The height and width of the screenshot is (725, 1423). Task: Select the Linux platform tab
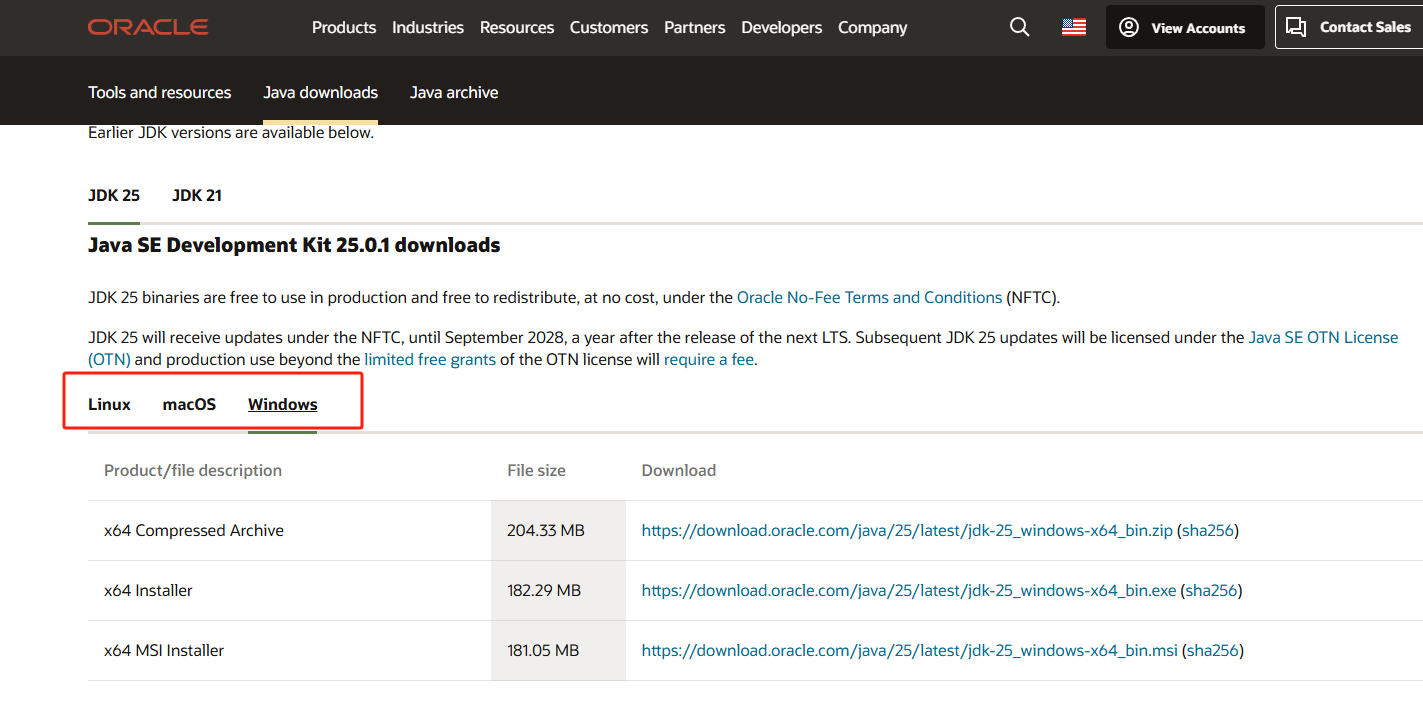(x=110, y=404)
